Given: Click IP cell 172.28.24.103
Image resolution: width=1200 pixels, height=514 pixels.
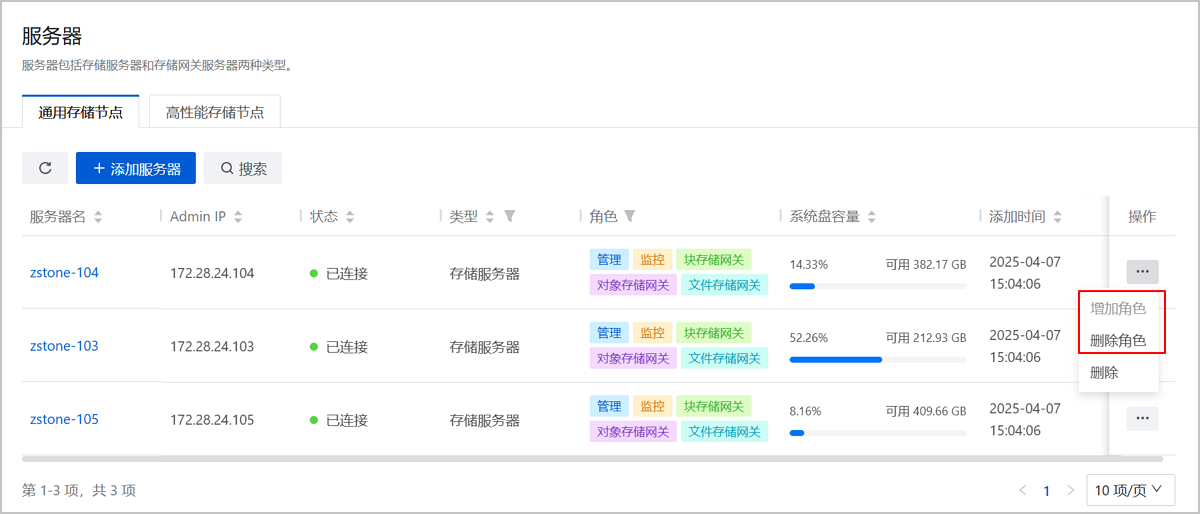Looking at the screenshot, I should (x=212, y=347).
